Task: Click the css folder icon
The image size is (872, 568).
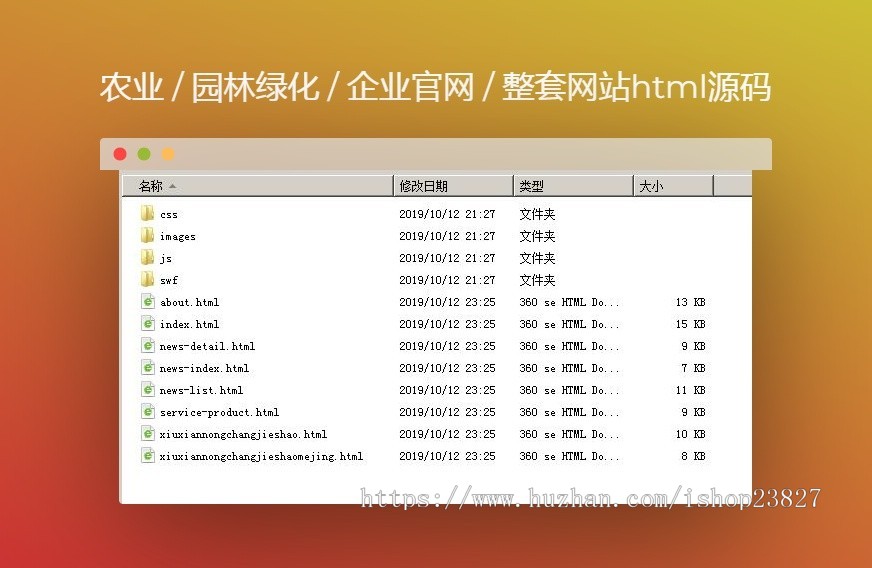Action: 147,213
